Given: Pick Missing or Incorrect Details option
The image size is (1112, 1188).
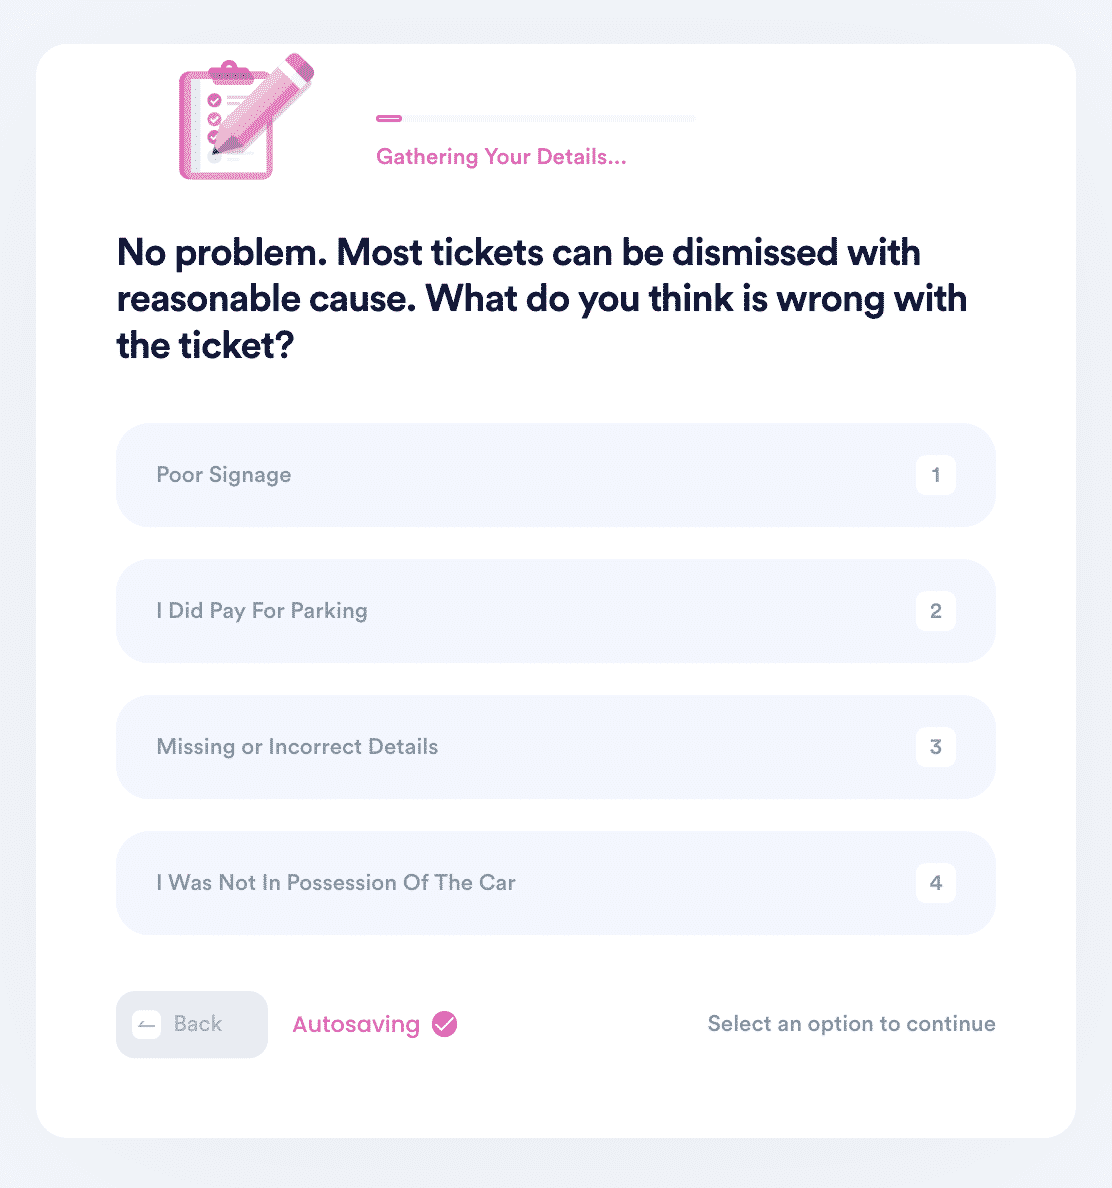Looking at the screenshot, I should point(555,747).
